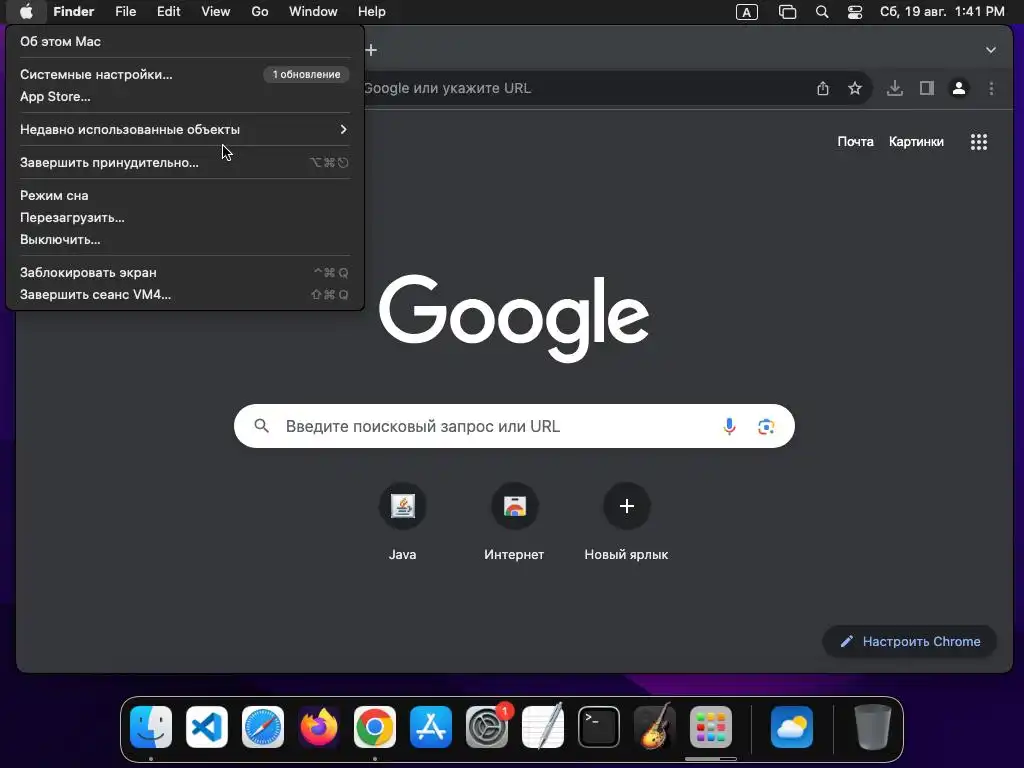Open the Help menu
Screen dimensions: 1024x768
coord(372,12)
